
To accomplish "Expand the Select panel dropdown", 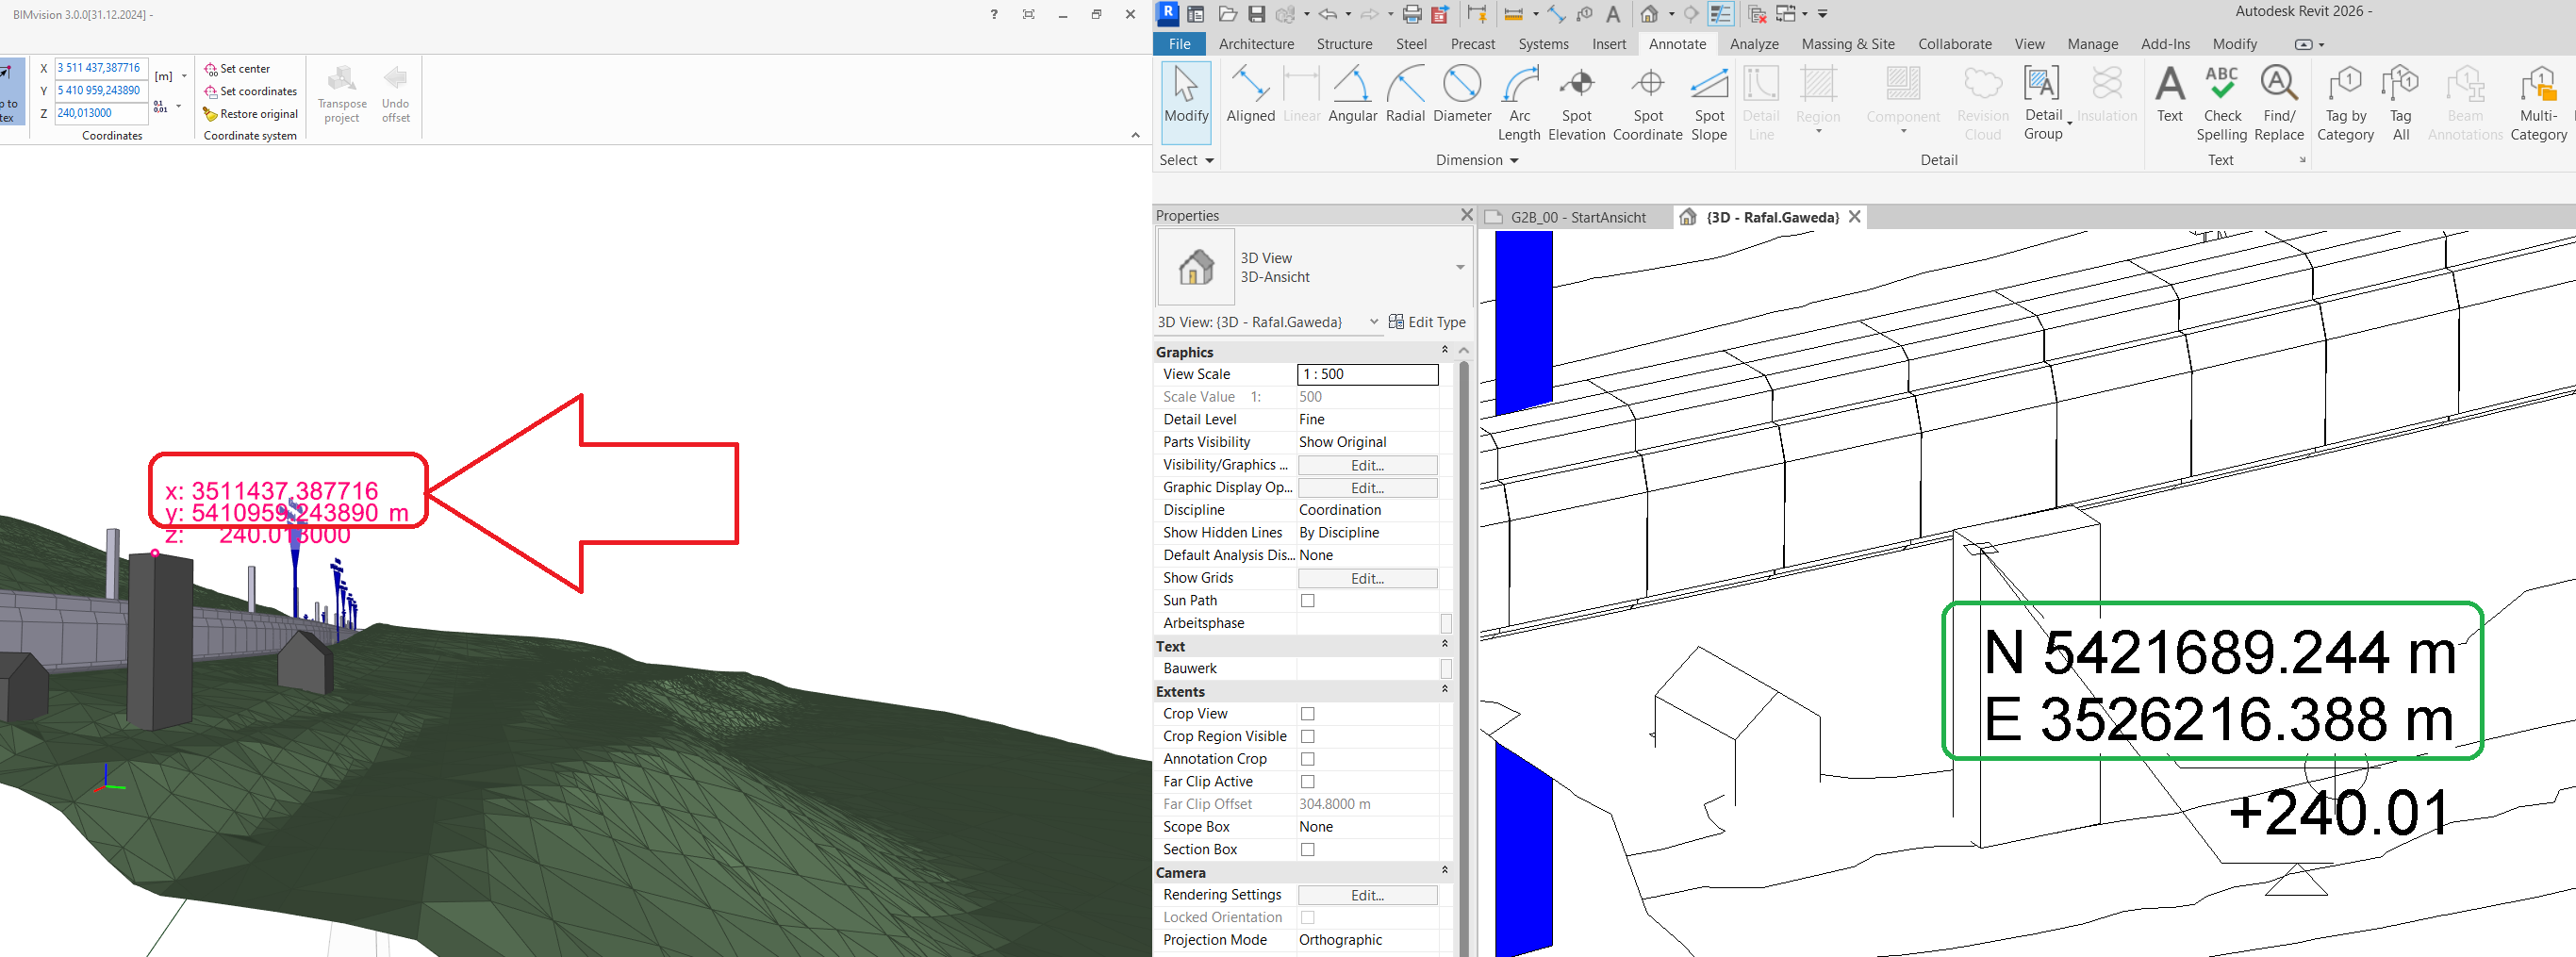I will (1210, 160).
